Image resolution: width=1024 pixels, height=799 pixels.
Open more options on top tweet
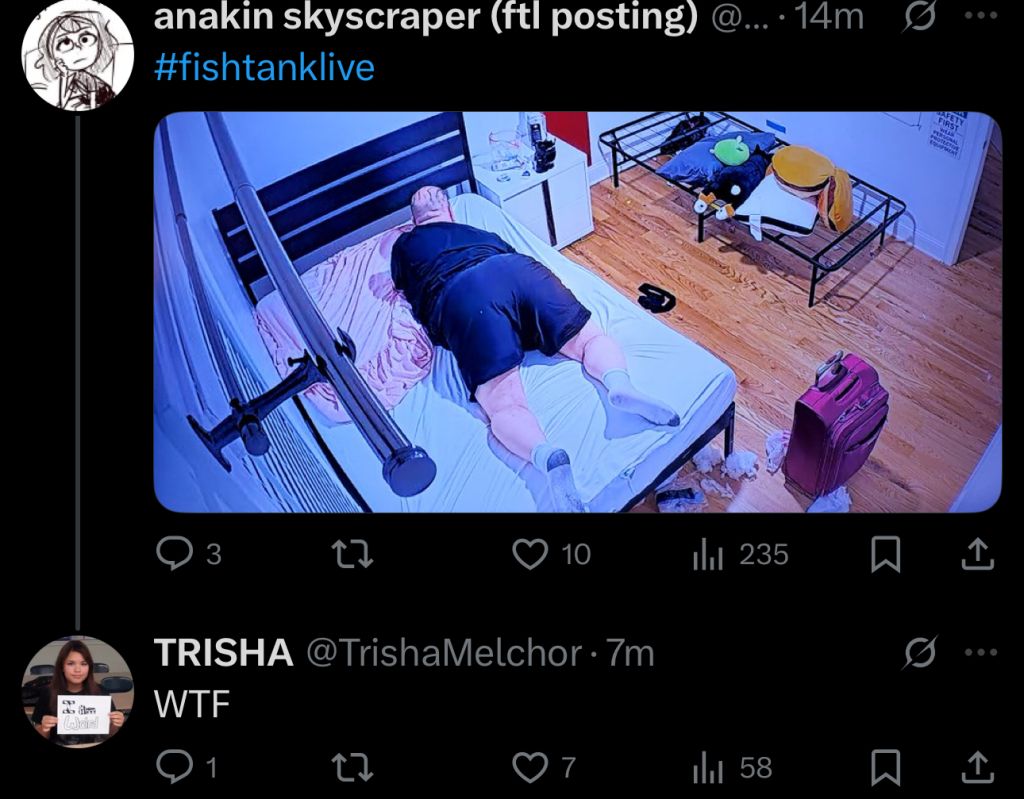[x=980, y=16]
